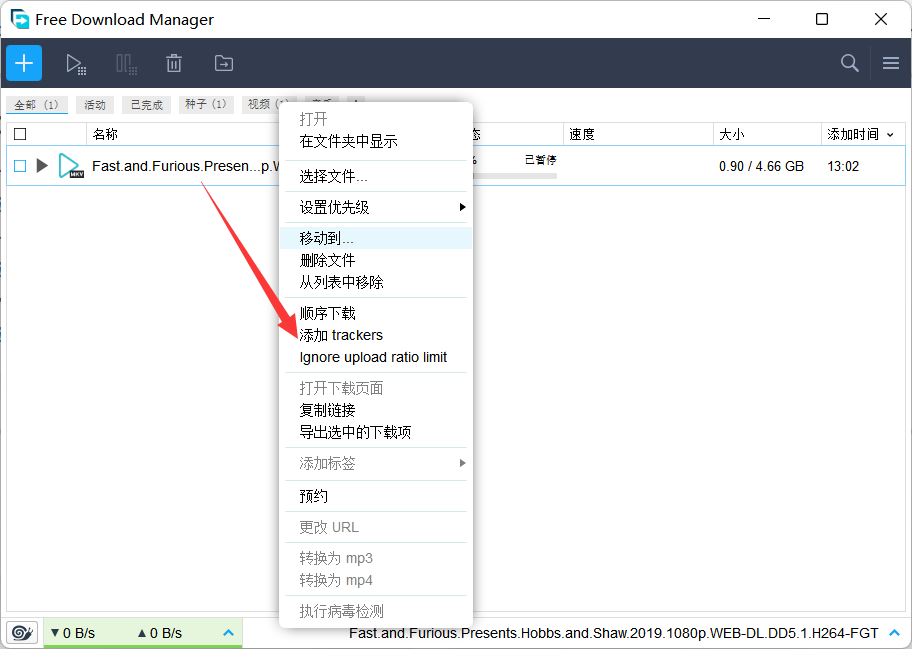Open search with magnifier icon

click(850, 63)
